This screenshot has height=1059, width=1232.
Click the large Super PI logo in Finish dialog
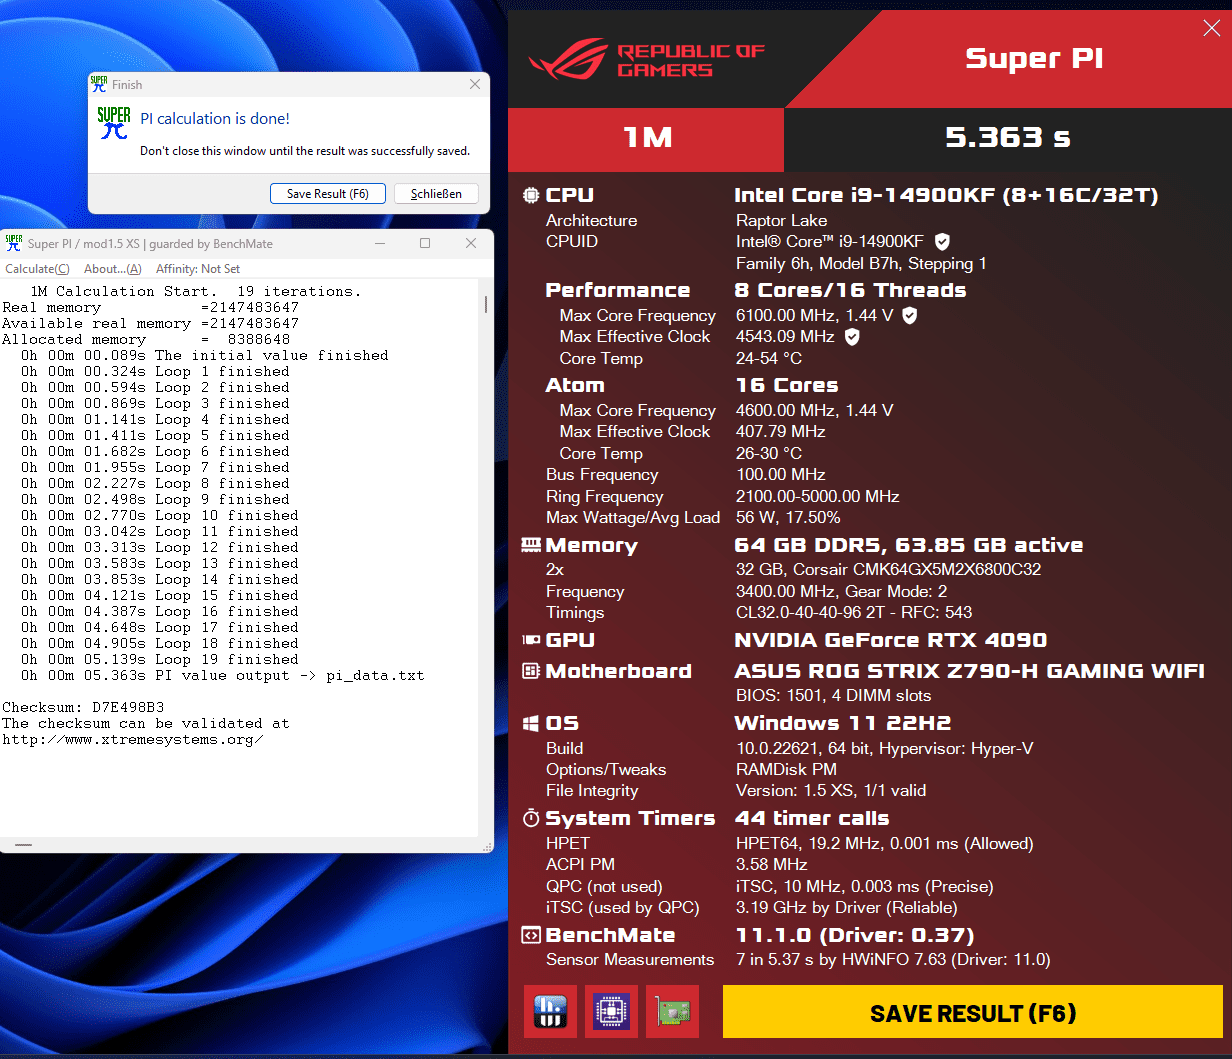(114, 122)
